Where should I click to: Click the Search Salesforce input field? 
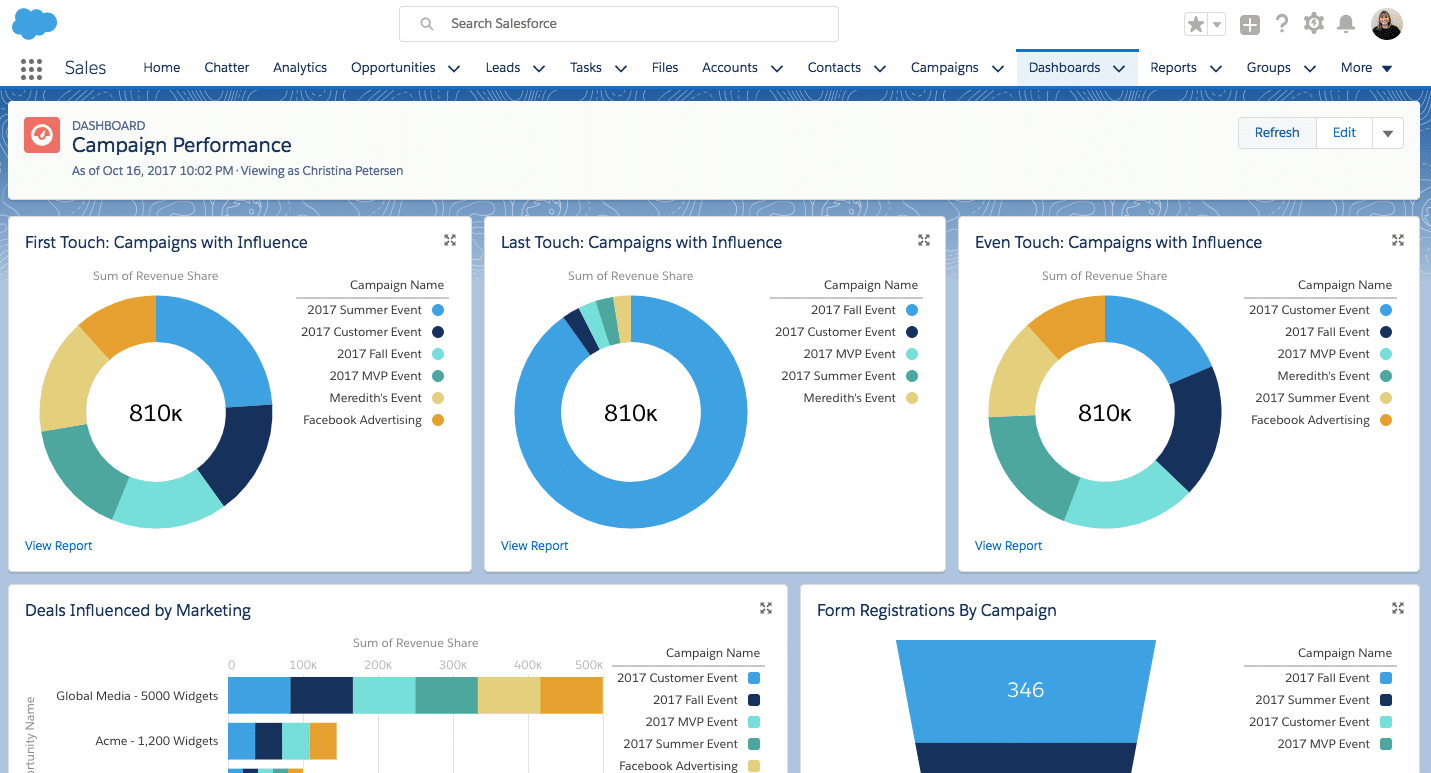tap(618, 23)
